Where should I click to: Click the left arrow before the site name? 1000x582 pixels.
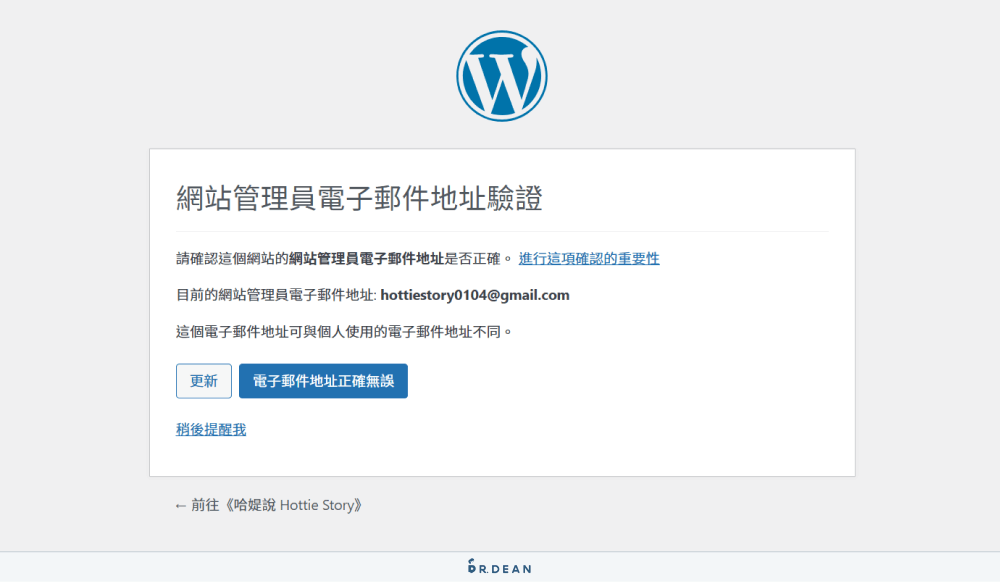coord(180,505)
